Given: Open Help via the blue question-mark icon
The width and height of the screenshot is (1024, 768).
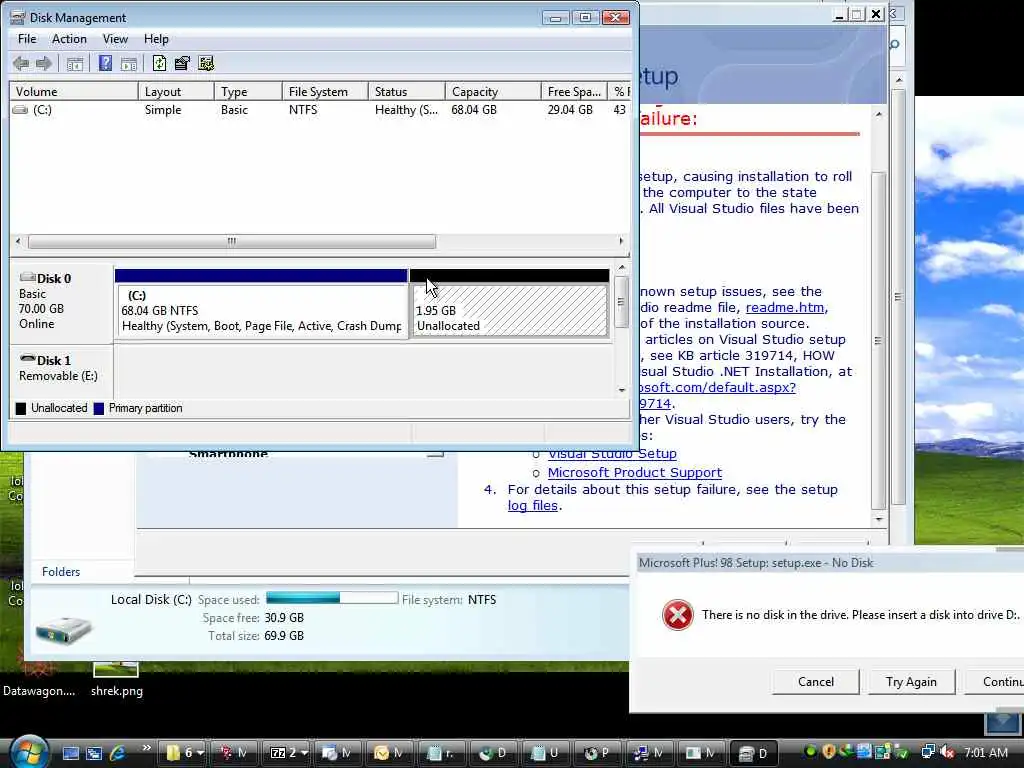Looking at the screenshot, I should click(x=105, y=63).
